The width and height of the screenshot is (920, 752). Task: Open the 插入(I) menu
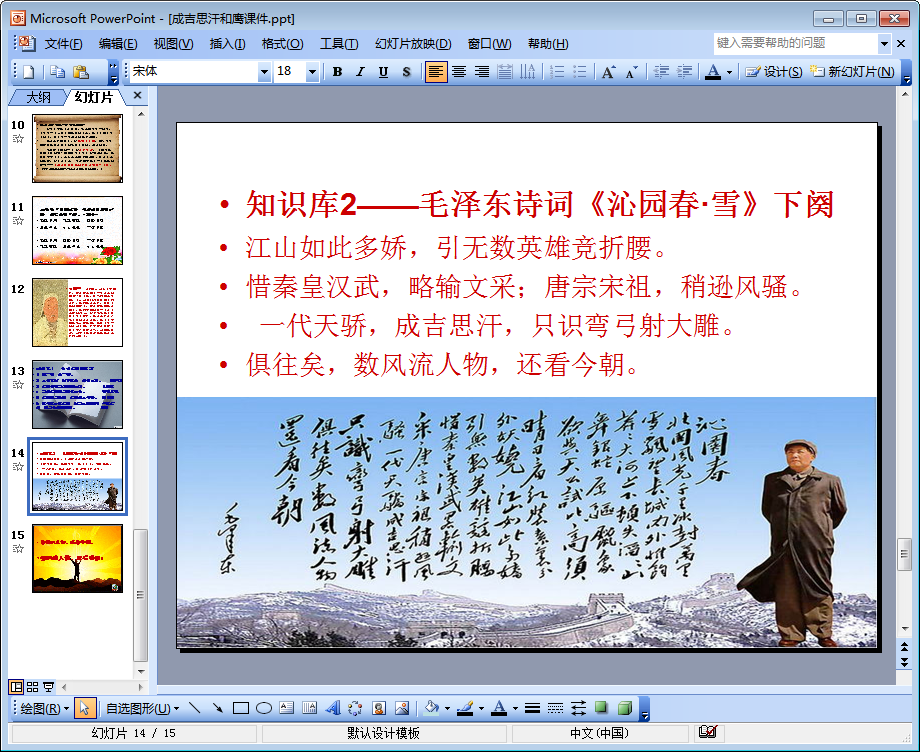pyautogui.click(x=227, y=43)
